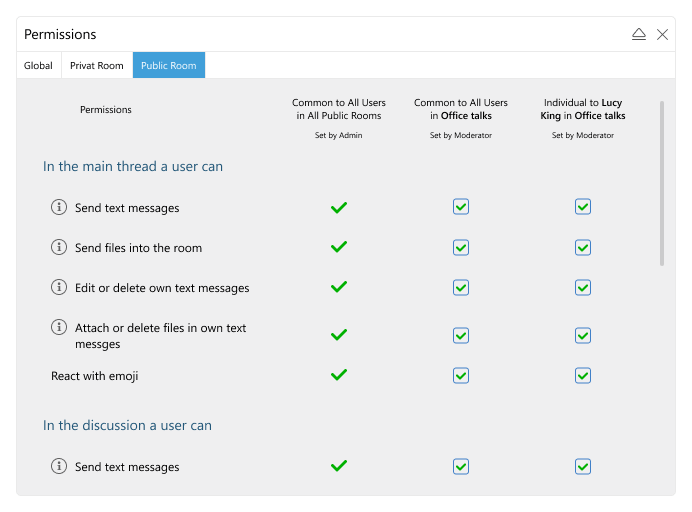Click 'Attach or delete files in own text messges' label
The height and width of the screenshot is (512, 692).
160,336
